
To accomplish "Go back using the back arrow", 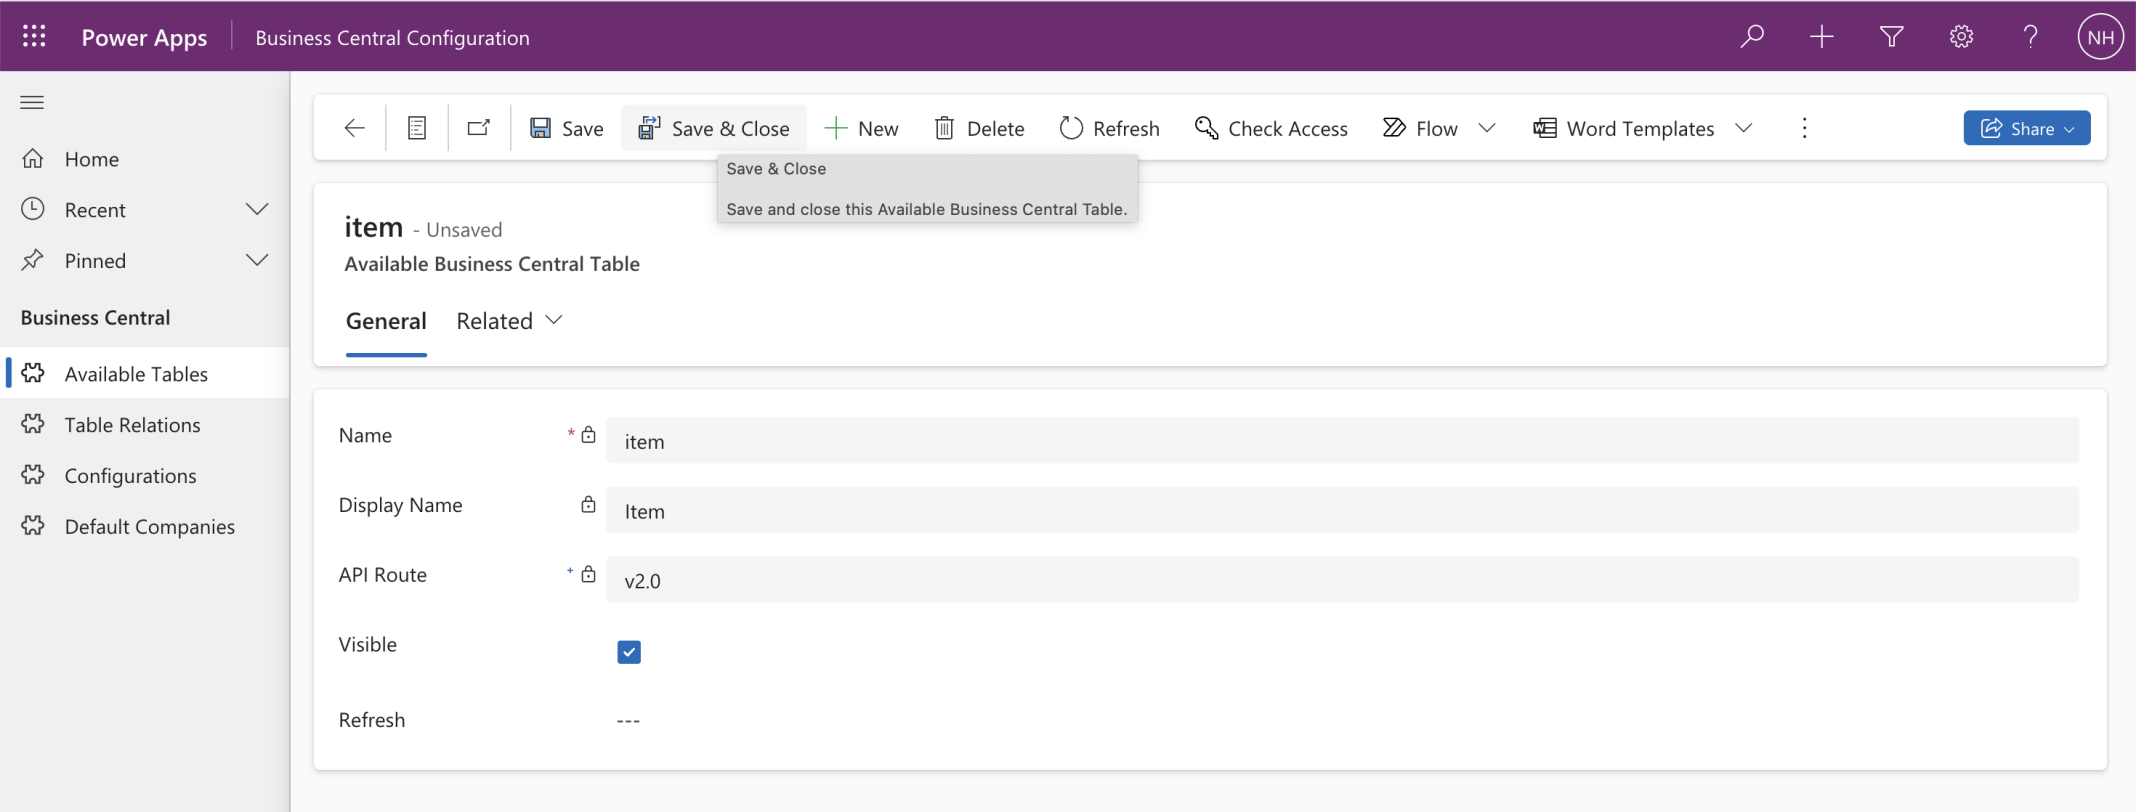I will [x=354, y=128].
